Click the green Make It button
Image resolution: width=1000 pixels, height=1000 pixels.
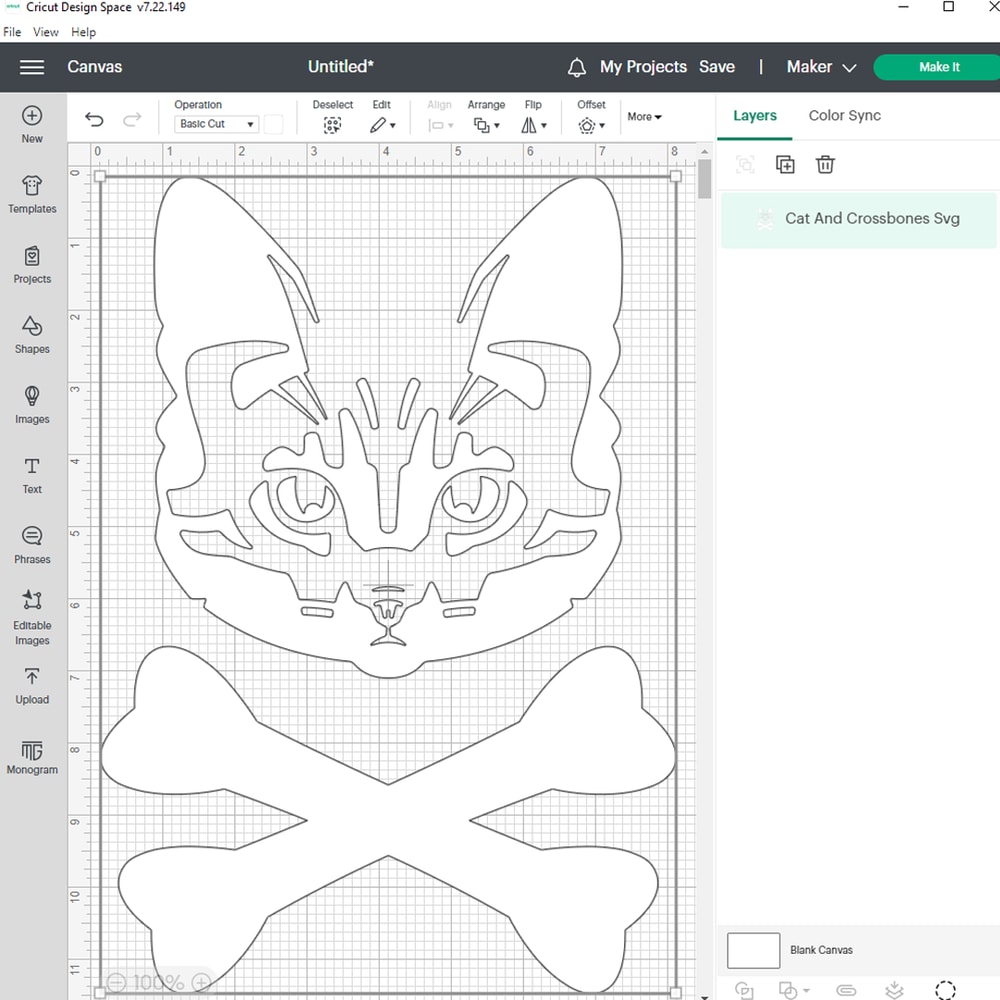(937, 67)
